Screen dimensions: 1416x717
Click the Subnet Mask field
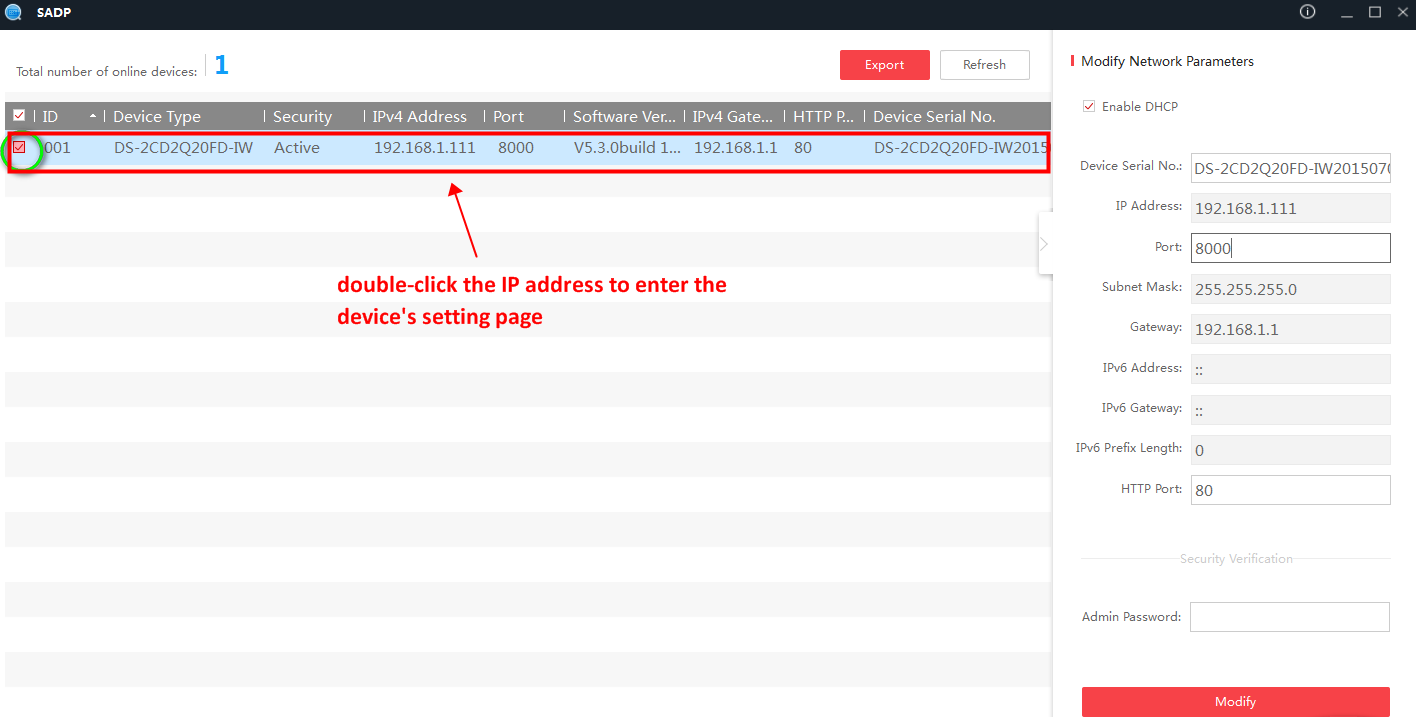(x=1290, y=288)
